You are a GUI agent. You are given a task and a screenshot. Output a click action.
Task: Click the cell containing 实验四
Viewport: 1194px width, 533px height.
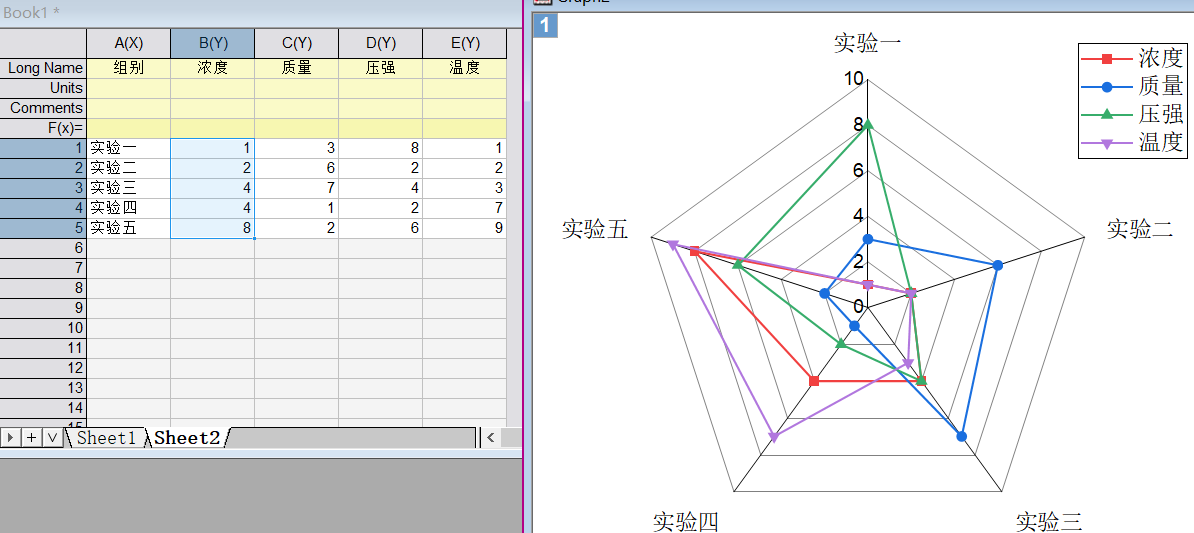coord(128,208)
